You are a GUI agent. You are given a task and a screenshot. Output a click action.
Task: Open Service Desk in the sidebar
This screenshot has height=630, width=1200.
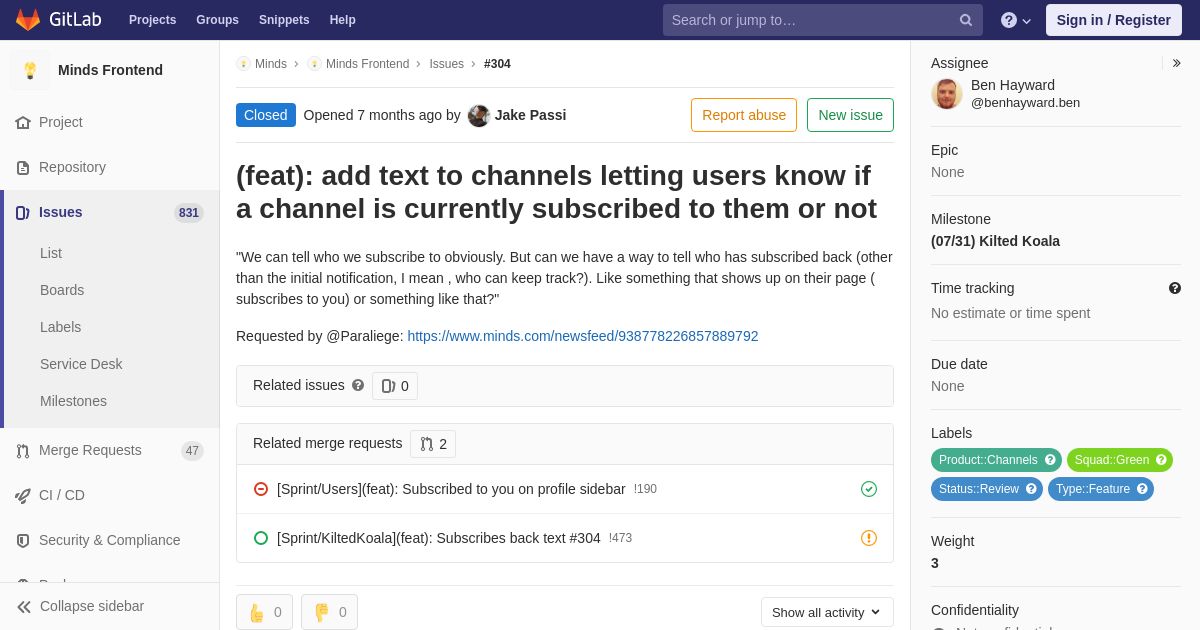tap(81, 364)
